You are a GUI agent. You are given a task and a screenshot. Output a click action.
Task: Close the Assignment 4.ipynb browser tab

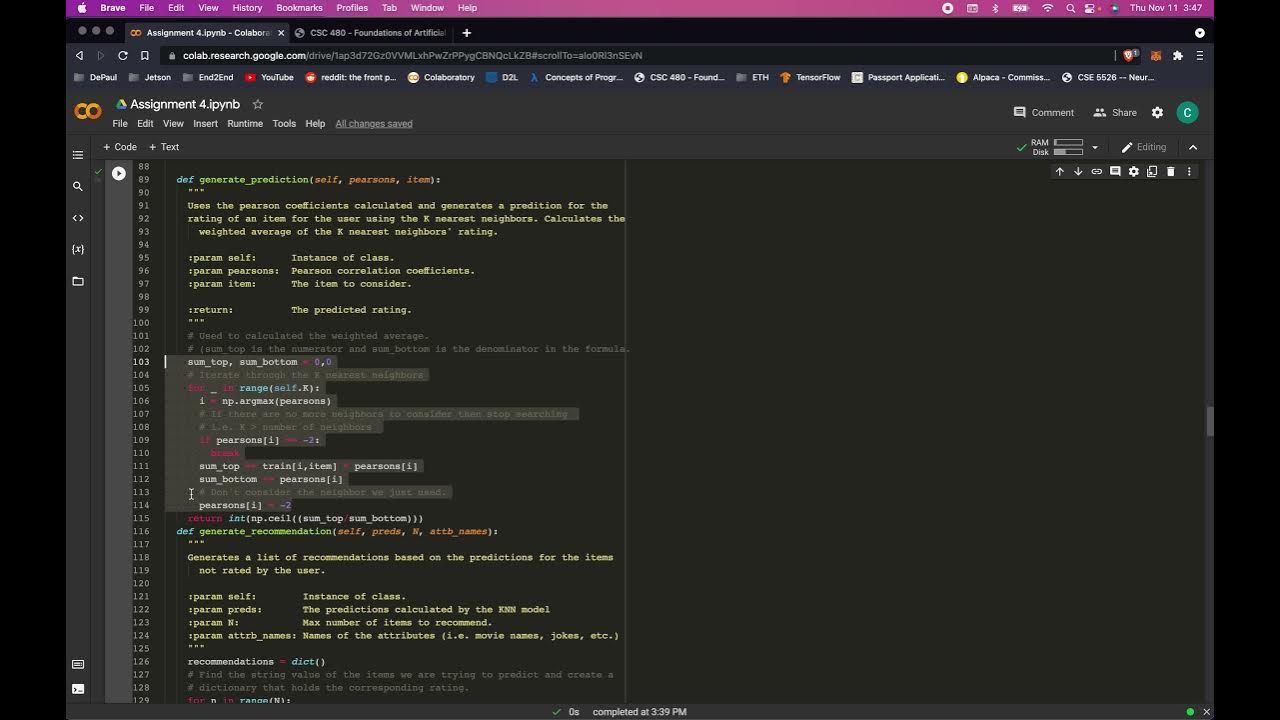click(x=281, y=33)
